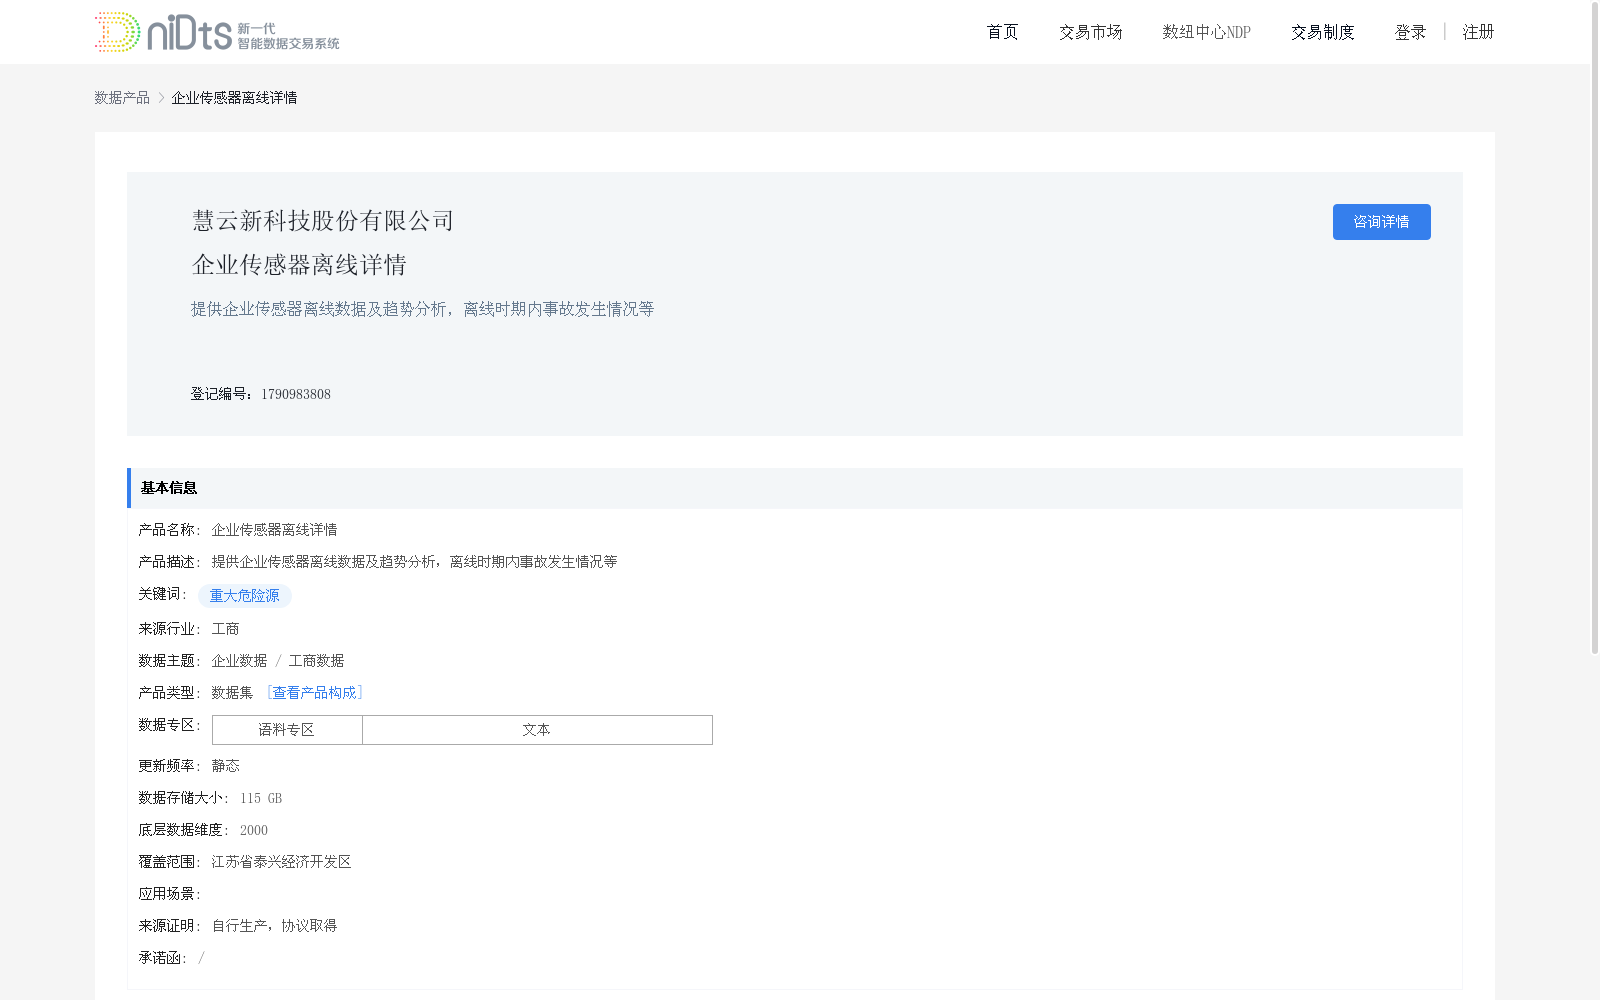The height and width of the screenshot is (1000, 1600).
Task: Click 企业数据 in 数据主题 row
Action: pos(239,661)
